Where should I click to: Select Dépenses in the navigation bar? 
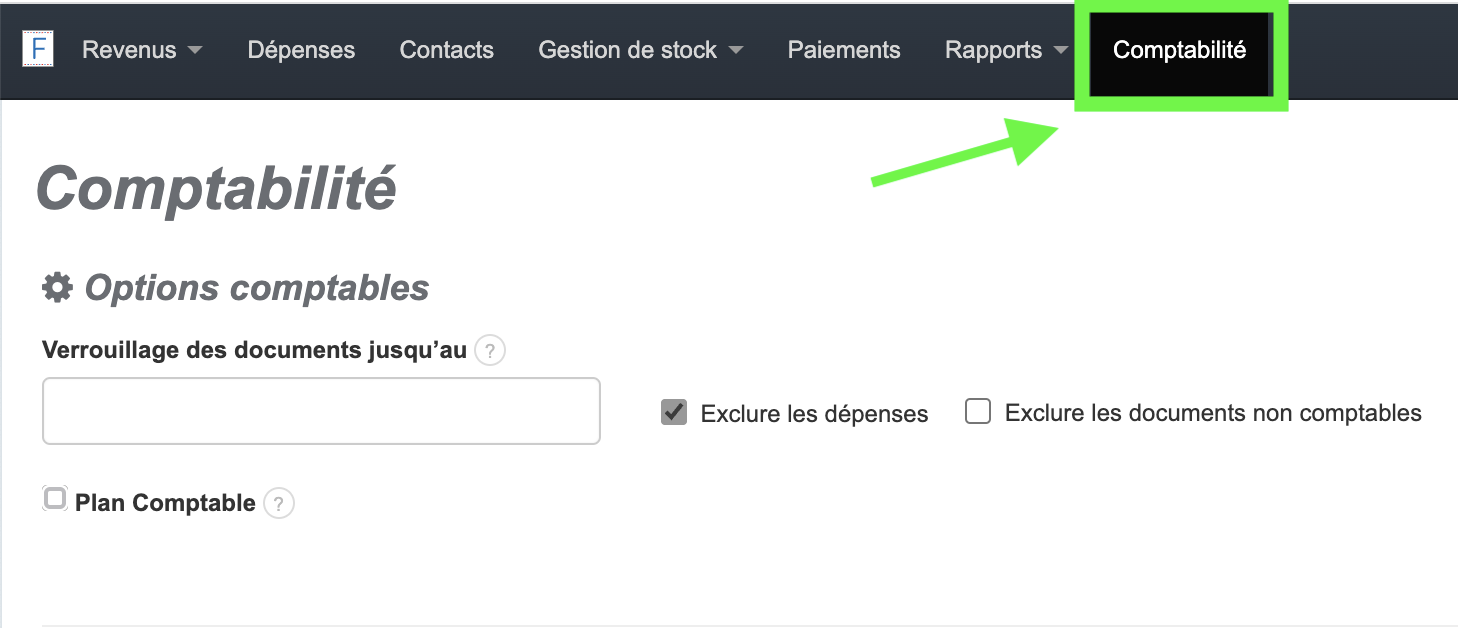coord(301,50)
